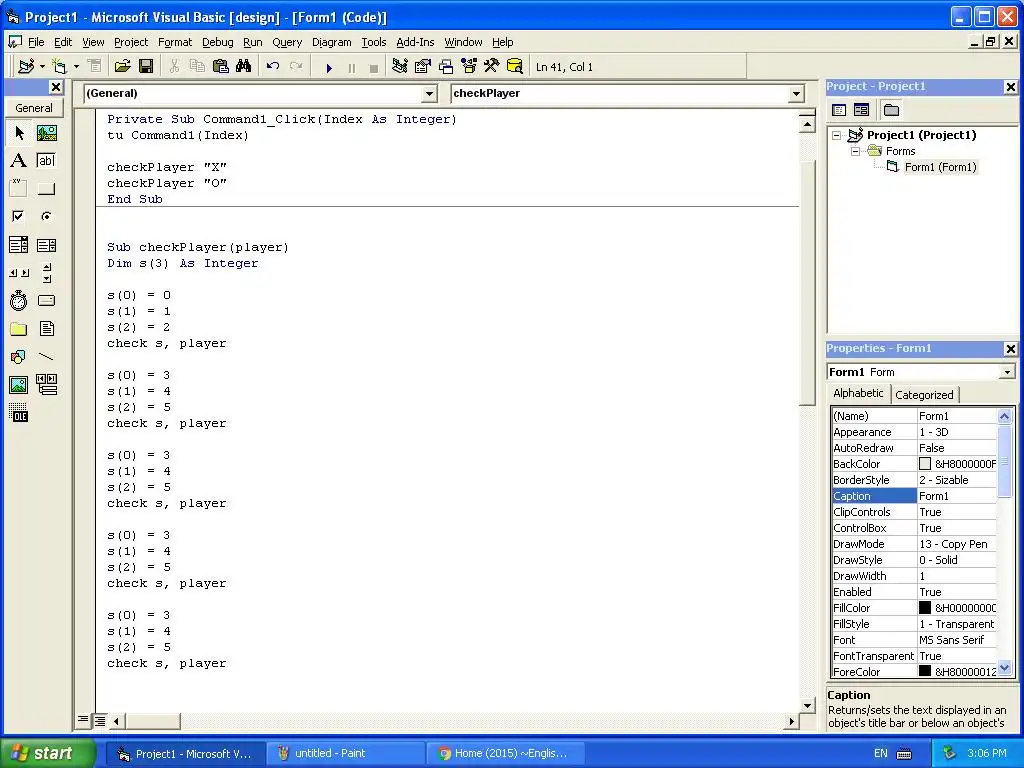This screenshot has height=768, width=1024.
Task: Click the Undo toolbar icon
Action: coord(273,67)
